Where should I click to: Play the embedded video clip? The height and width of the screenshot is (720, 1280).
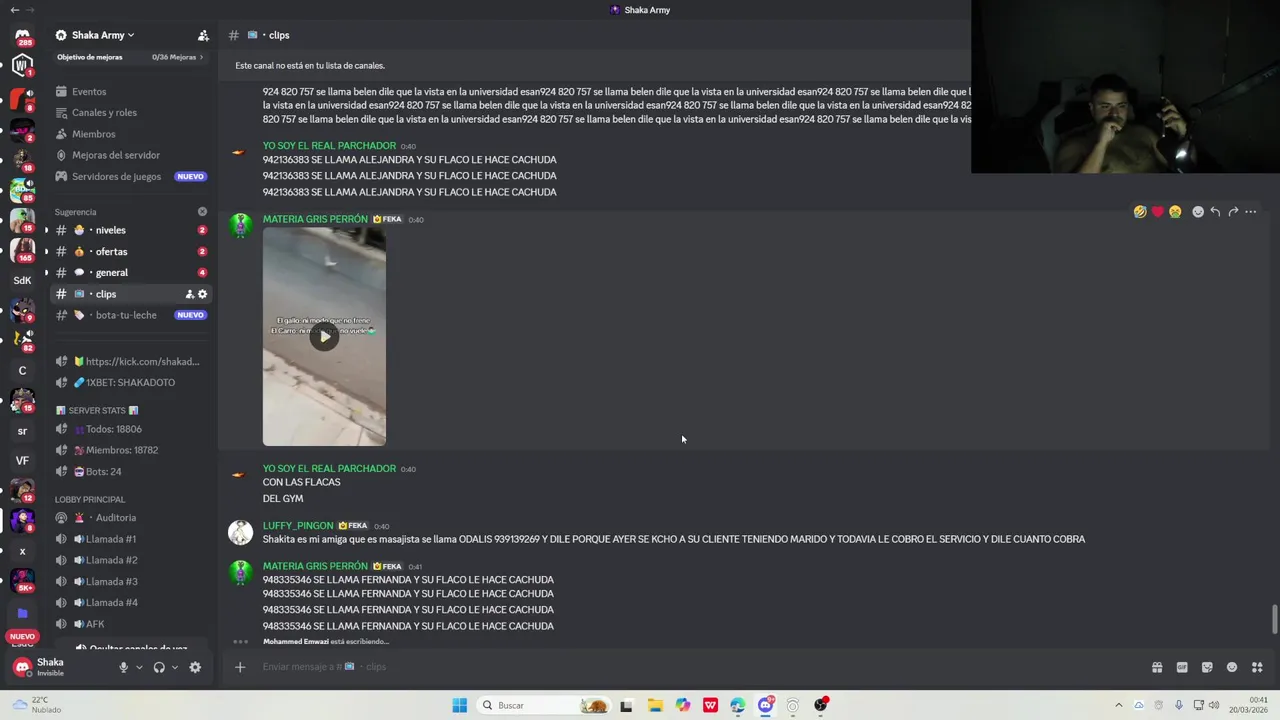(324, 337)
